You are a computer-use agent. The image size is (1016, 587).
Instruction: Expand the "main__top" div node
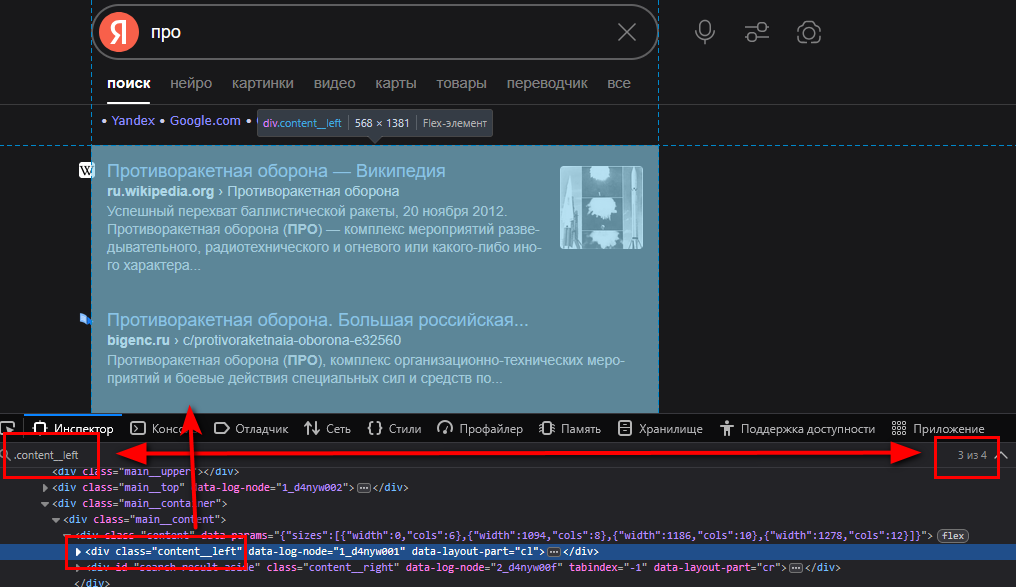click(x=45, y=487)
